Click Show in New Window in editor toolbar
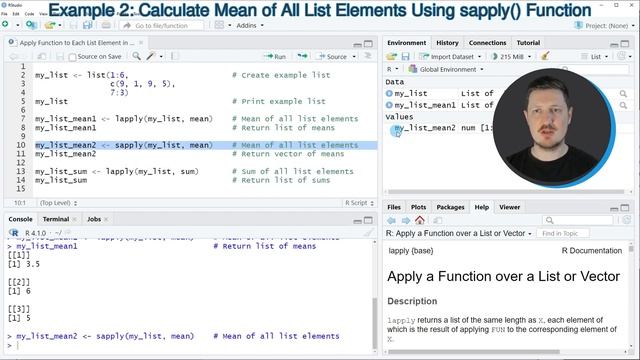 (42, 56)
